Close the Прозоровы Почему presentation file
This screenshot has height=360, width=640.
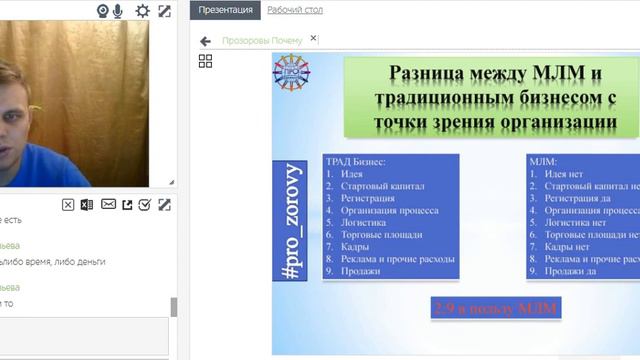point(313,38)
